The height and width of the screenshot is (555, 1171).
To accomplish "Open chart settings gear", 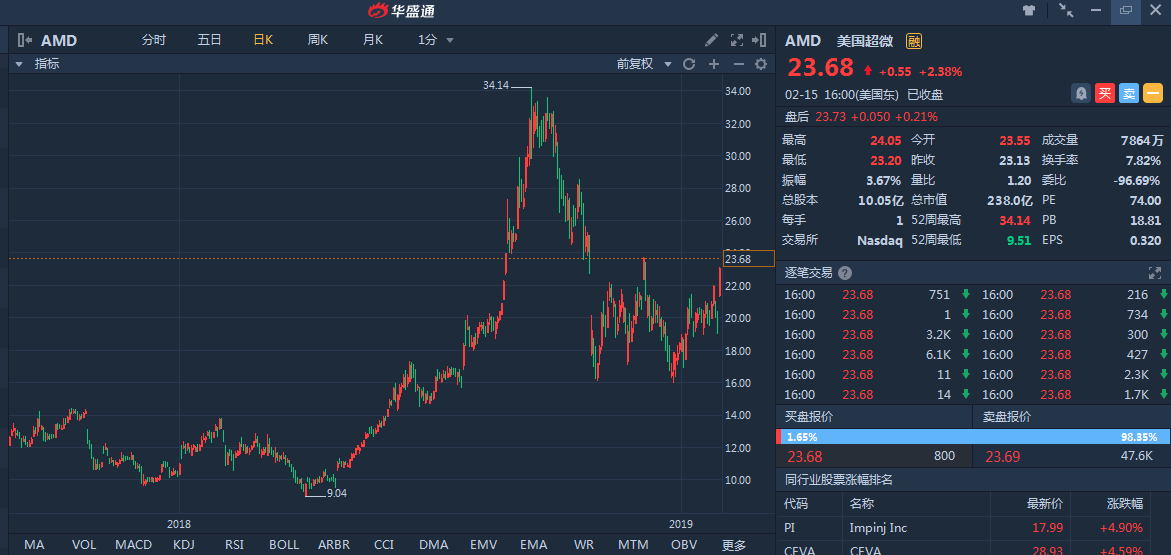I will pyautogui.click(x=761, y=64).
